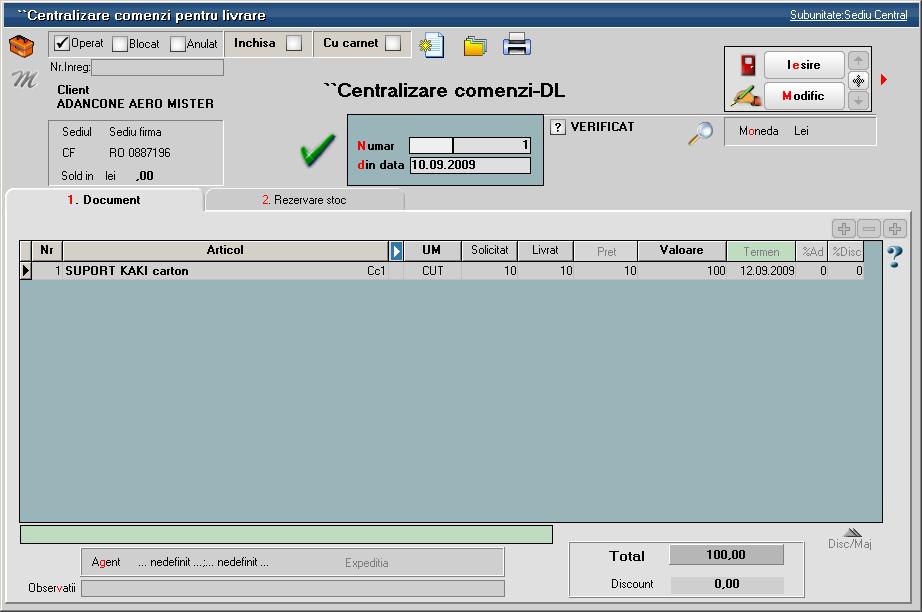This screenshot has width=922, height=612.
Task: Click the Modific button
Action: (804, 96)
